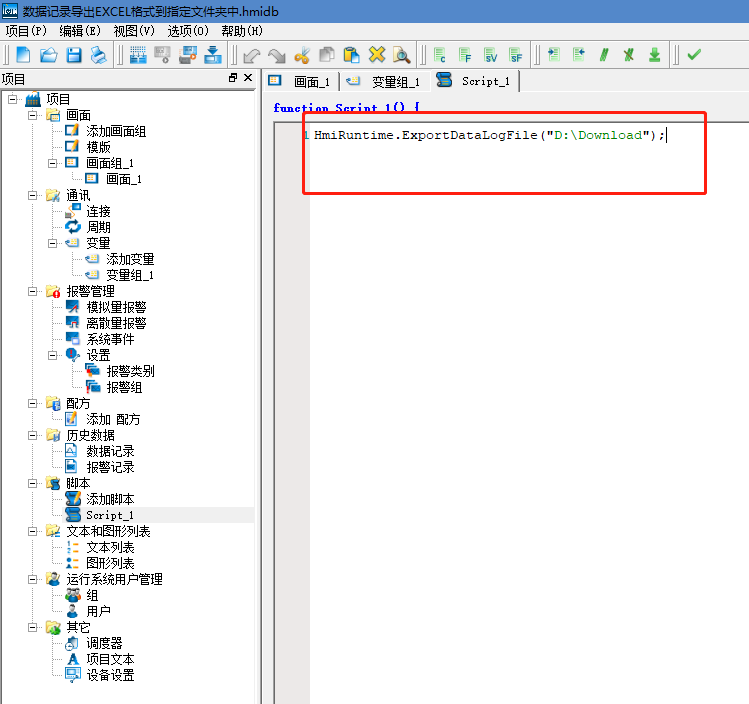Screen dimensions: 749x704
Task: Click the script toolbar icon labeled F
Action: [465, 55]
